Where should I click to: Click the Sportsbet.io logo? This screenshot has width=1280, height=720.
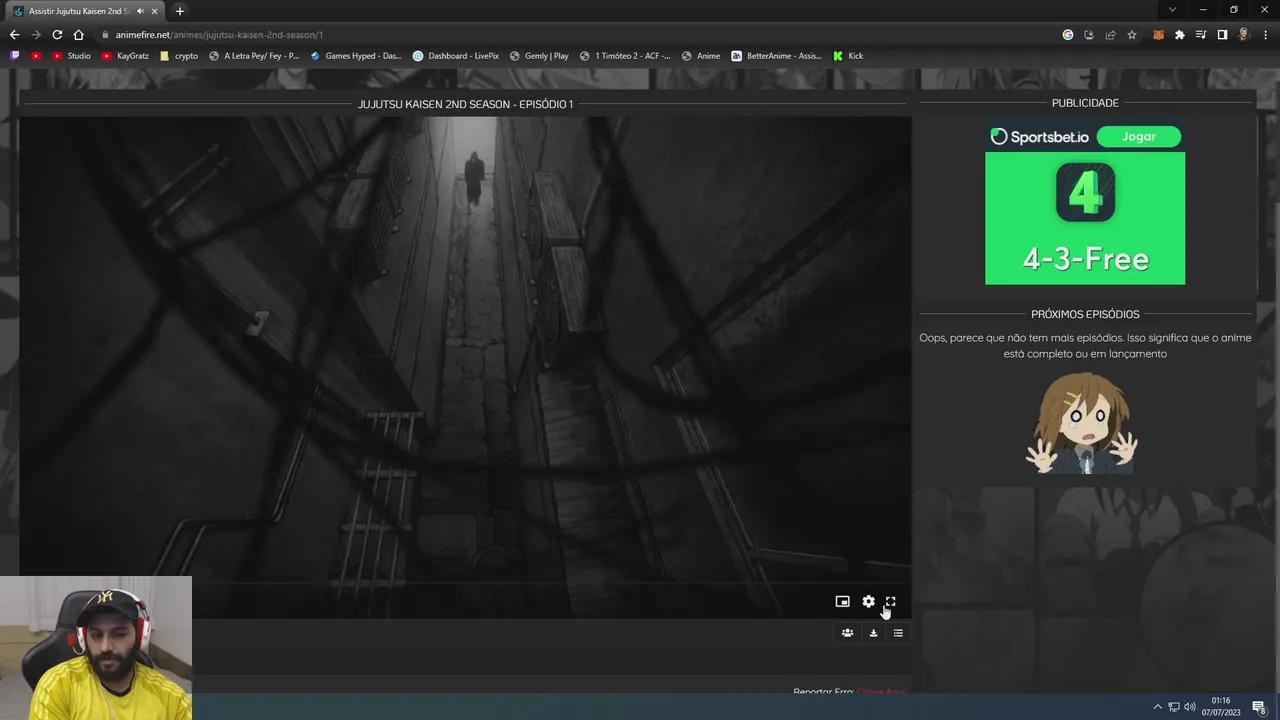1040,137
